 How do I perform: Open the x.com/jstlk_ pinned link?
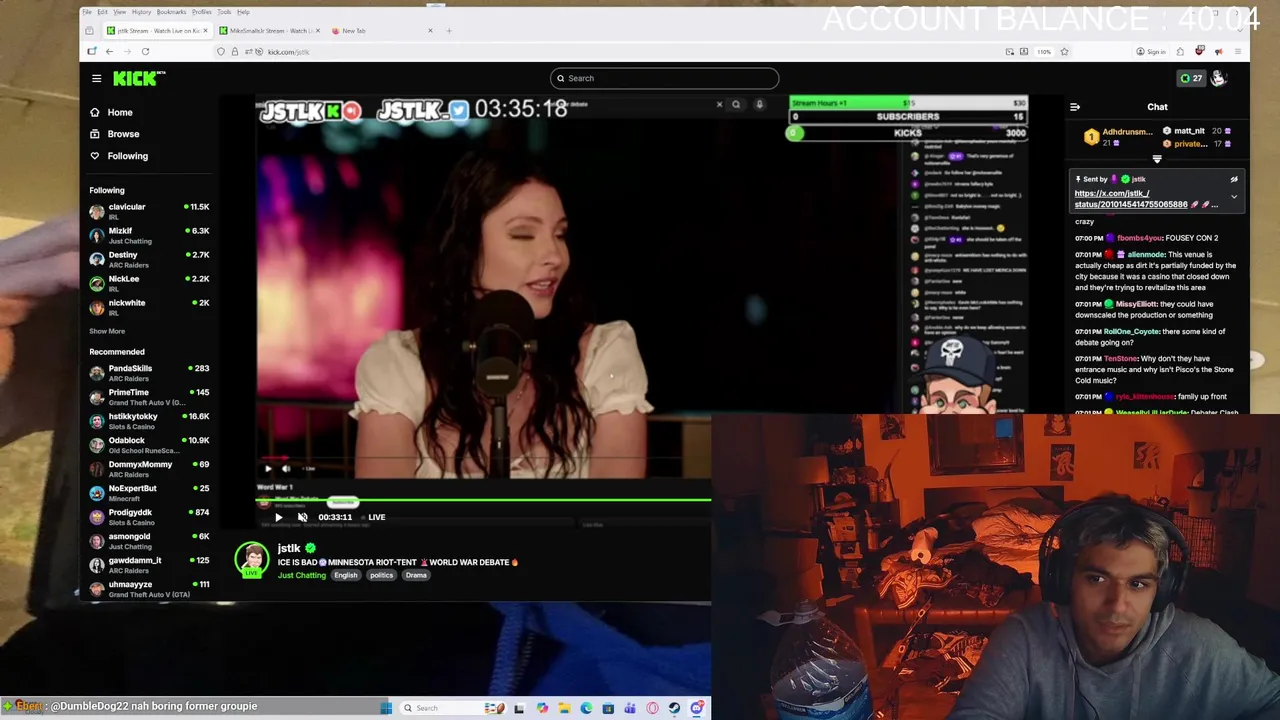coord(1131,199)
